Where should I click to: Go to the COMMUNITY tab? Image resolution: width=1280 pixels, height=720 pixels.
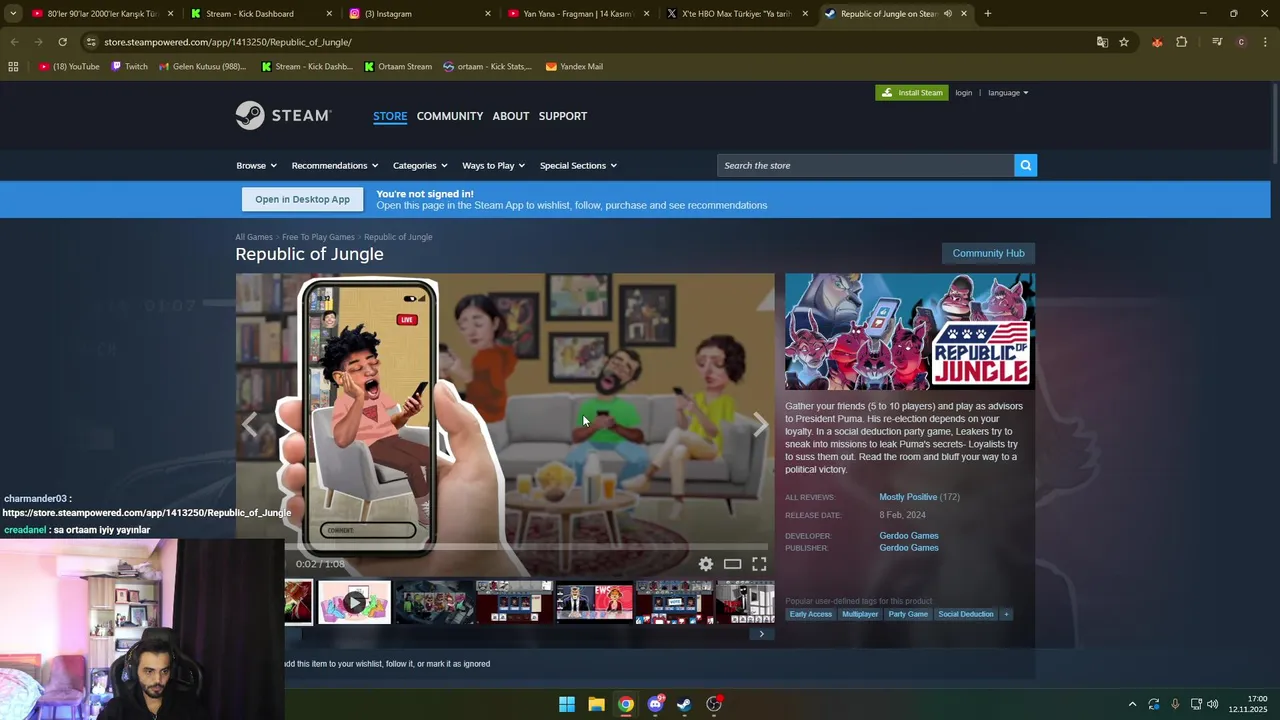coord(450,116)
